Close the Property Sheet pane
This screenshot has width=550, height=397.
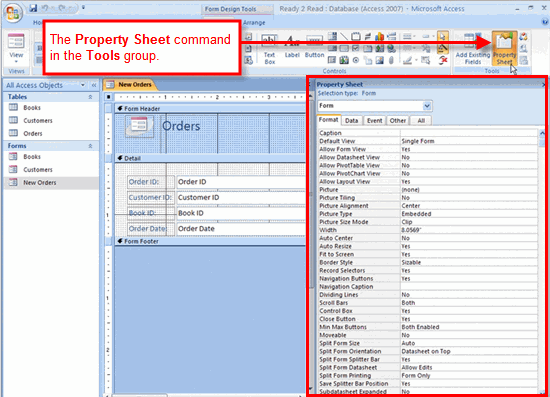544,85
